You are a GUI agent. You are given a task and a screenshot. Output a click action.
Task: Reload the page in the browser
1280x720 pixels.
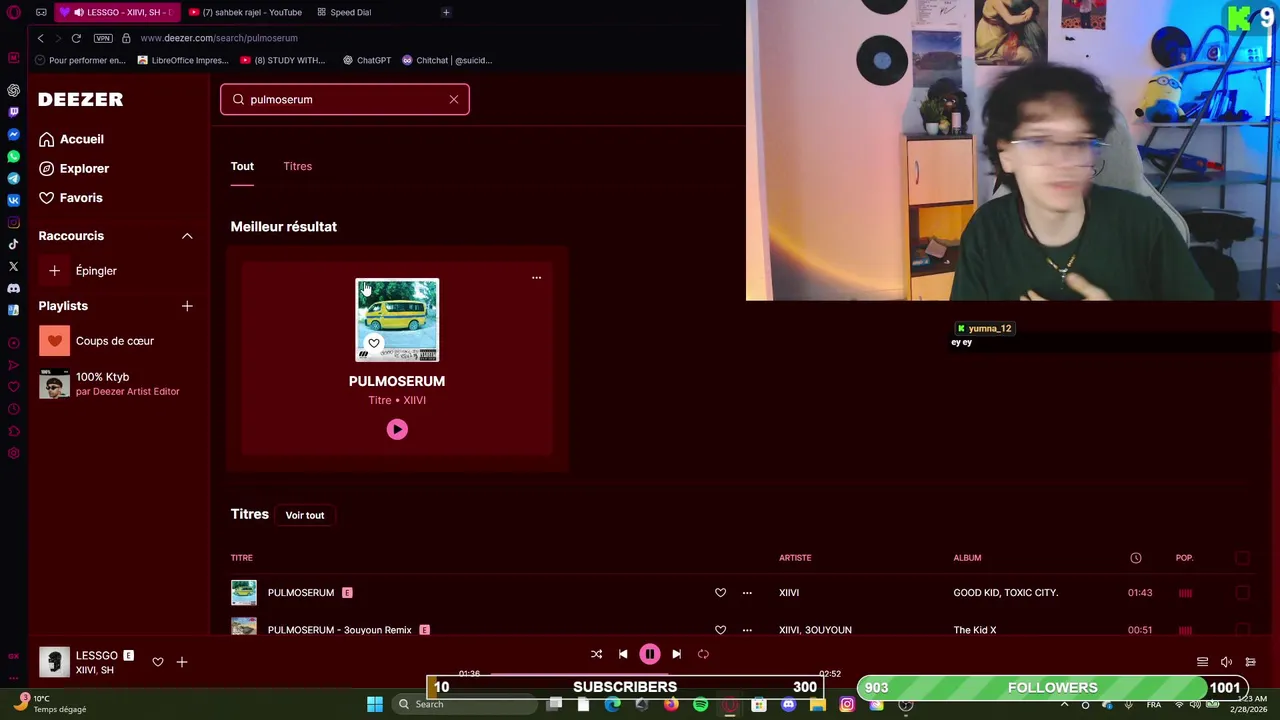click(76, 38)
